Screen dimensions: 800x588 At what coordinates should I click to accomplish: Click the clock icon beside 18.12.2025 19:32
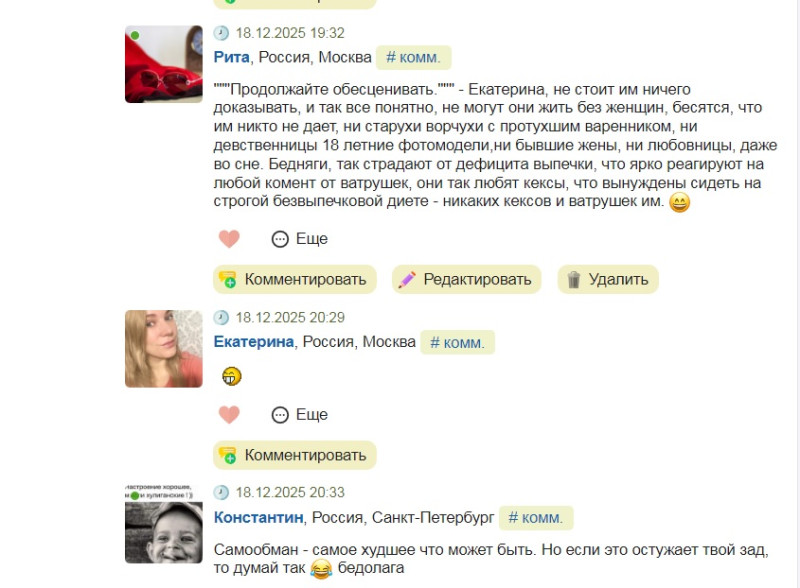click(221, 33)
